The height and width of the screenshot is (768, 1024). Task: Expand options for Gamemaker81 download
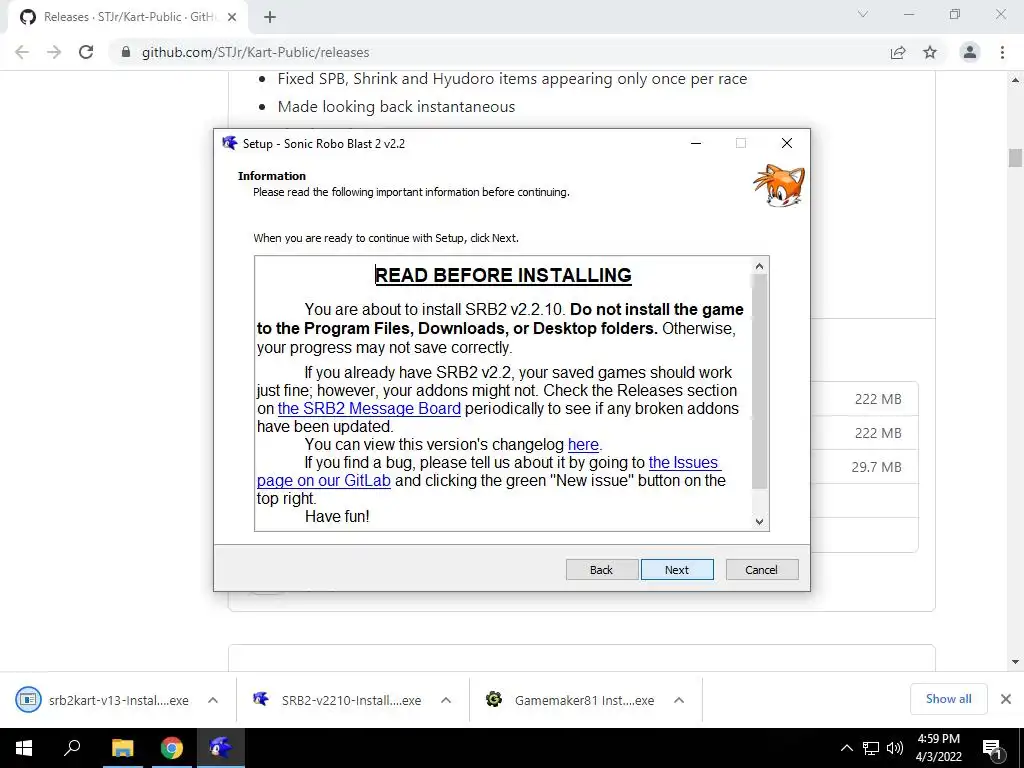[679, 700]
